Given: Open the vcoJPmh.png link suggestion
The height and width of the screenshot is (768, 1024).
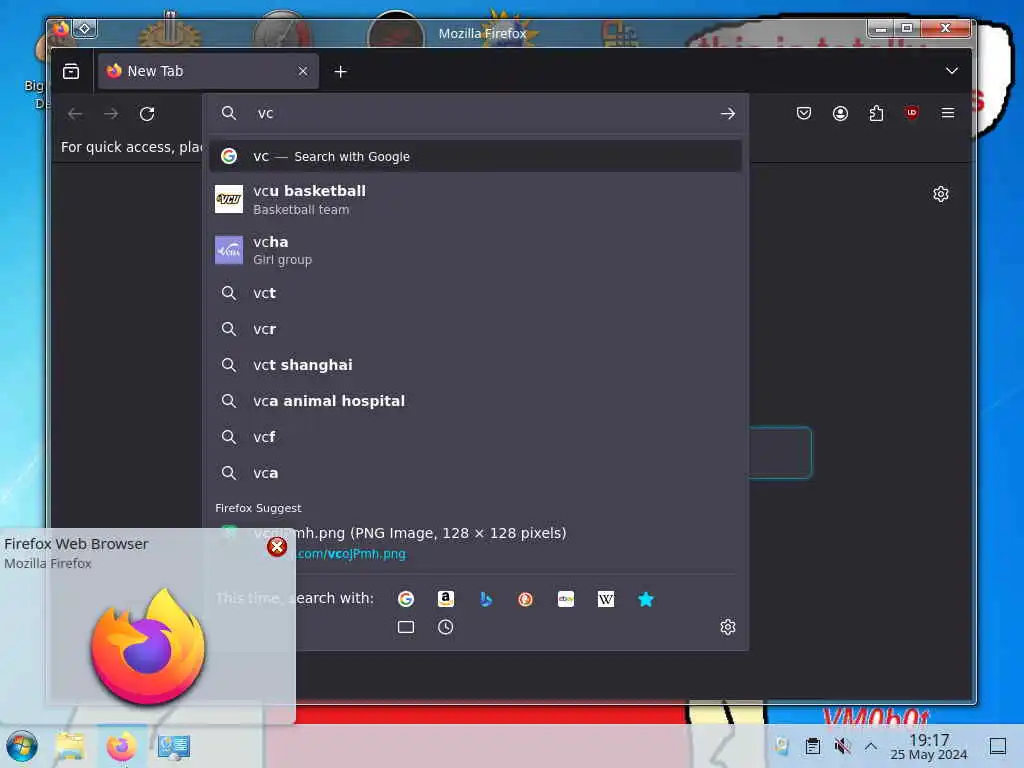Looking at the screenshot, I should (475, 543).
